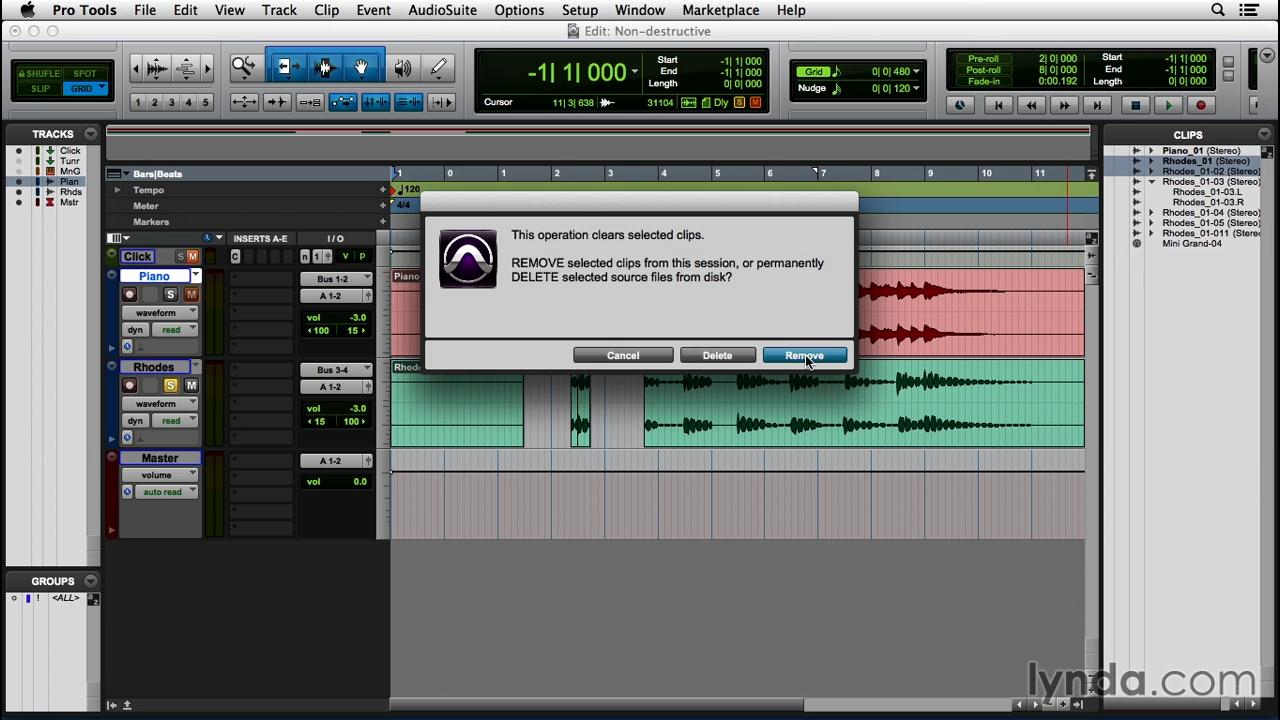Open the AudioSuite menu
1280x720 pixels.
pos(442,10)
